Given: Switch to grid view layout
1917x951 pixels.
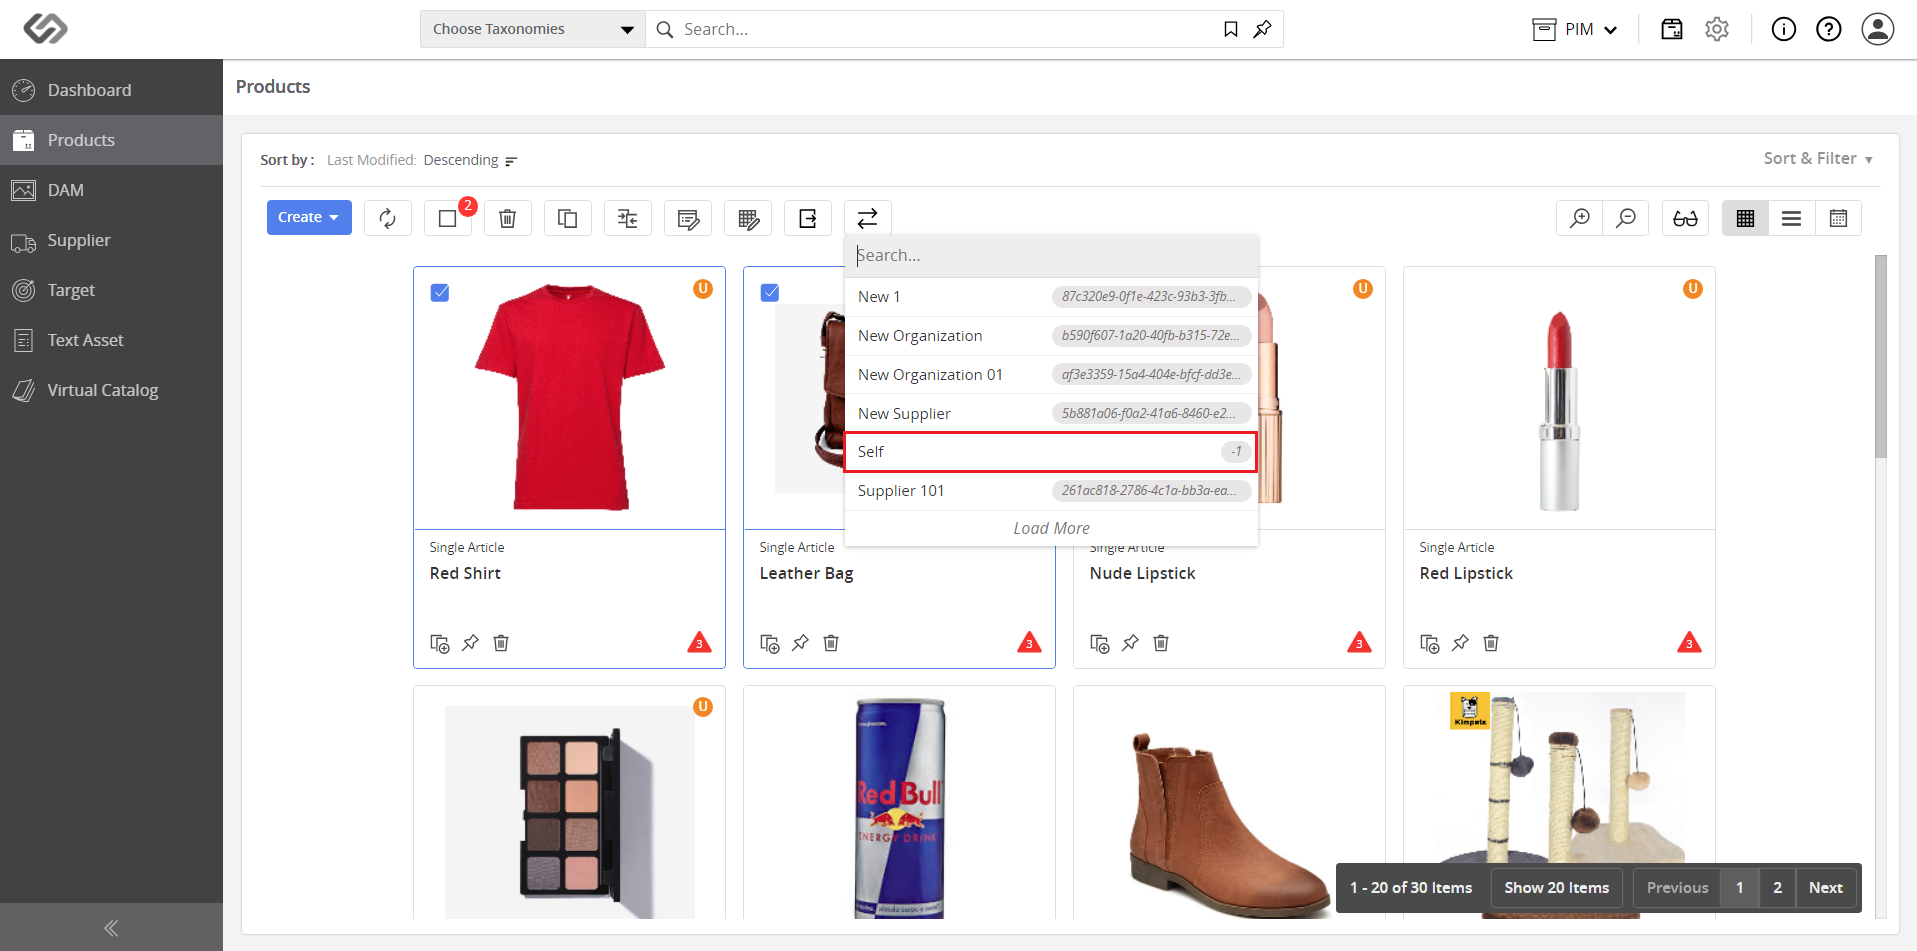Looking at the screenshot, I should (x=1746, y=218).
